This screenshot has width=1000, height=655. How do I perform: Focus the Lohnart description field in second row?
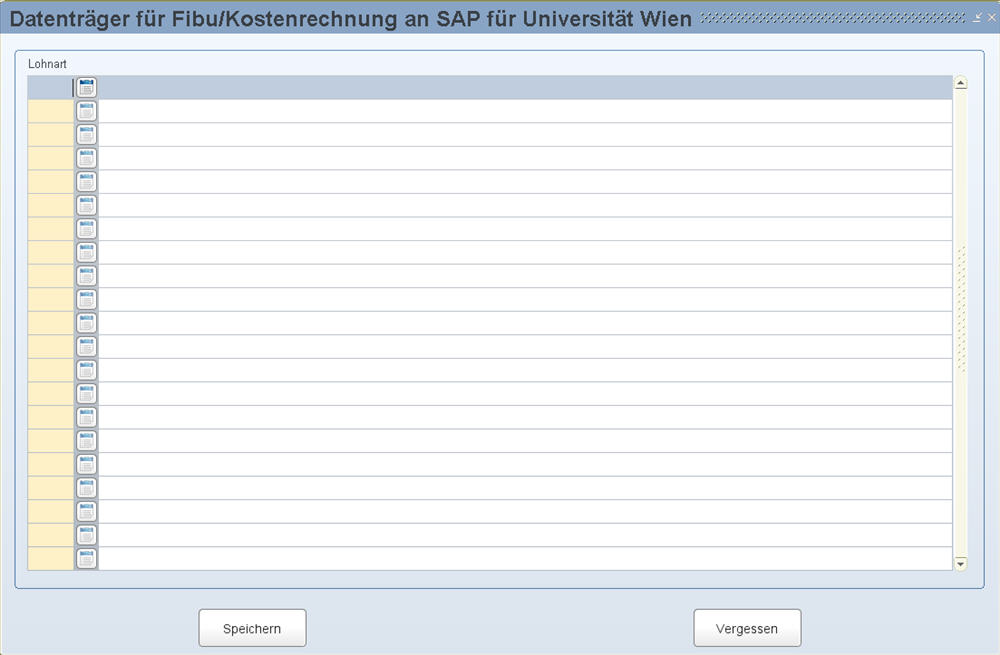pos(525,111)
